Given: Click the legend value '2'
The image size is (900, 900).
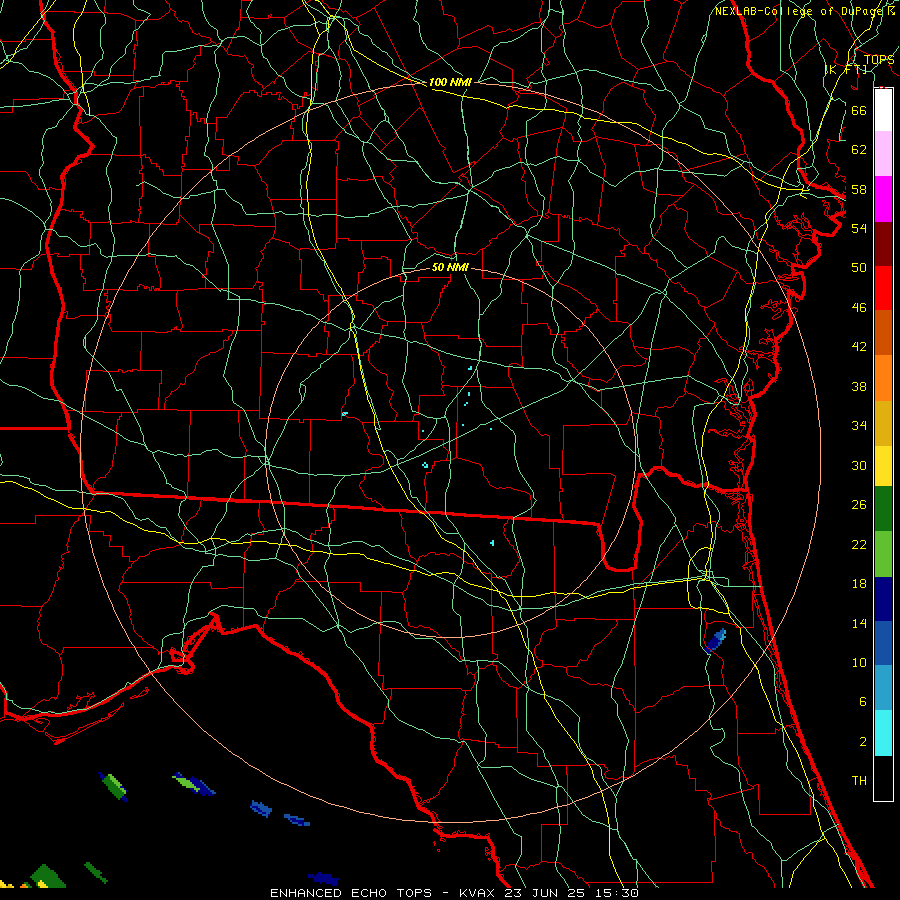Looking at the screenshot, I should [862, 742].
